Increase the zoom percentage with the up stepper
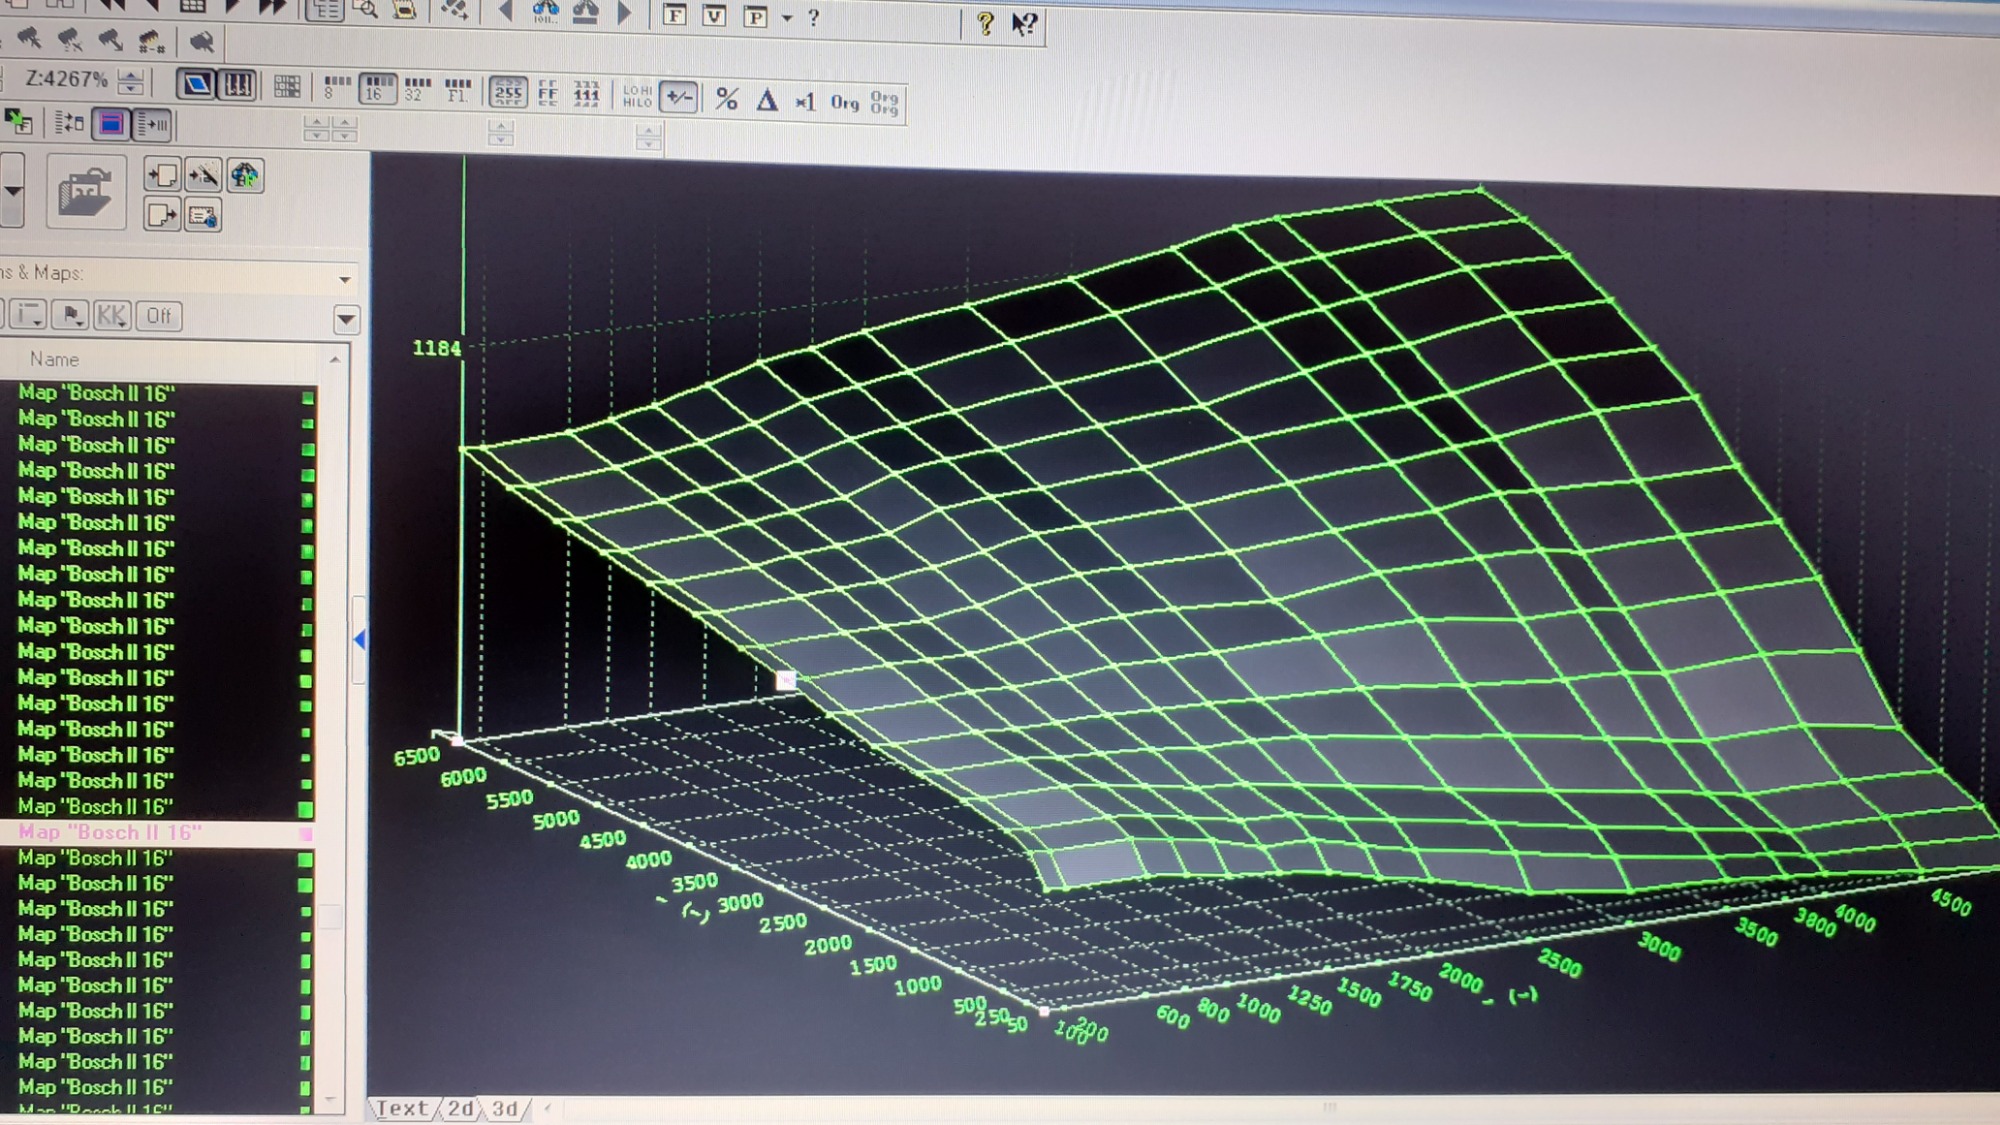The height and width of the screenshot is (1125, 2000). click(x=130, y=74)
